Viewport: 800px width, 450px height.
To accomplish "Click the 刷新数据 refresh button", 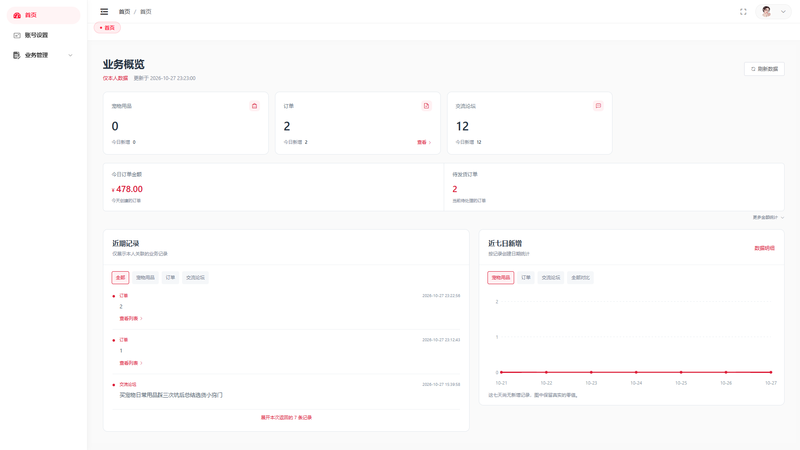I will coord(764,69).
